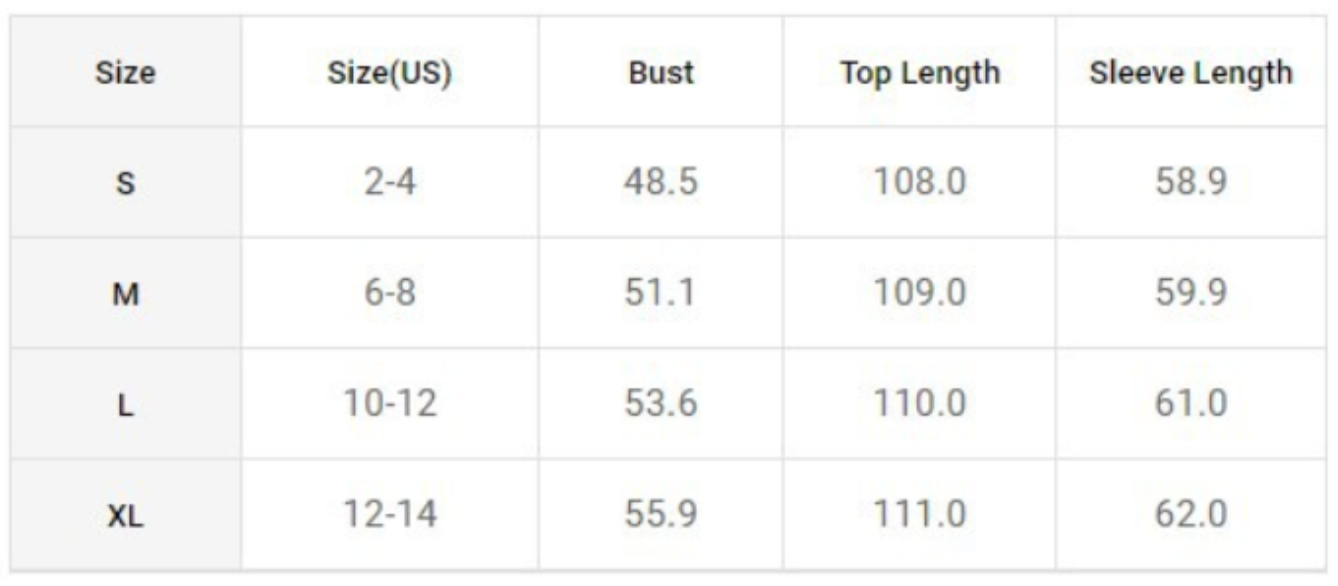This screenshot has height=586, width=1338.
Task: Select the L size row label
Action: (126, 406)
